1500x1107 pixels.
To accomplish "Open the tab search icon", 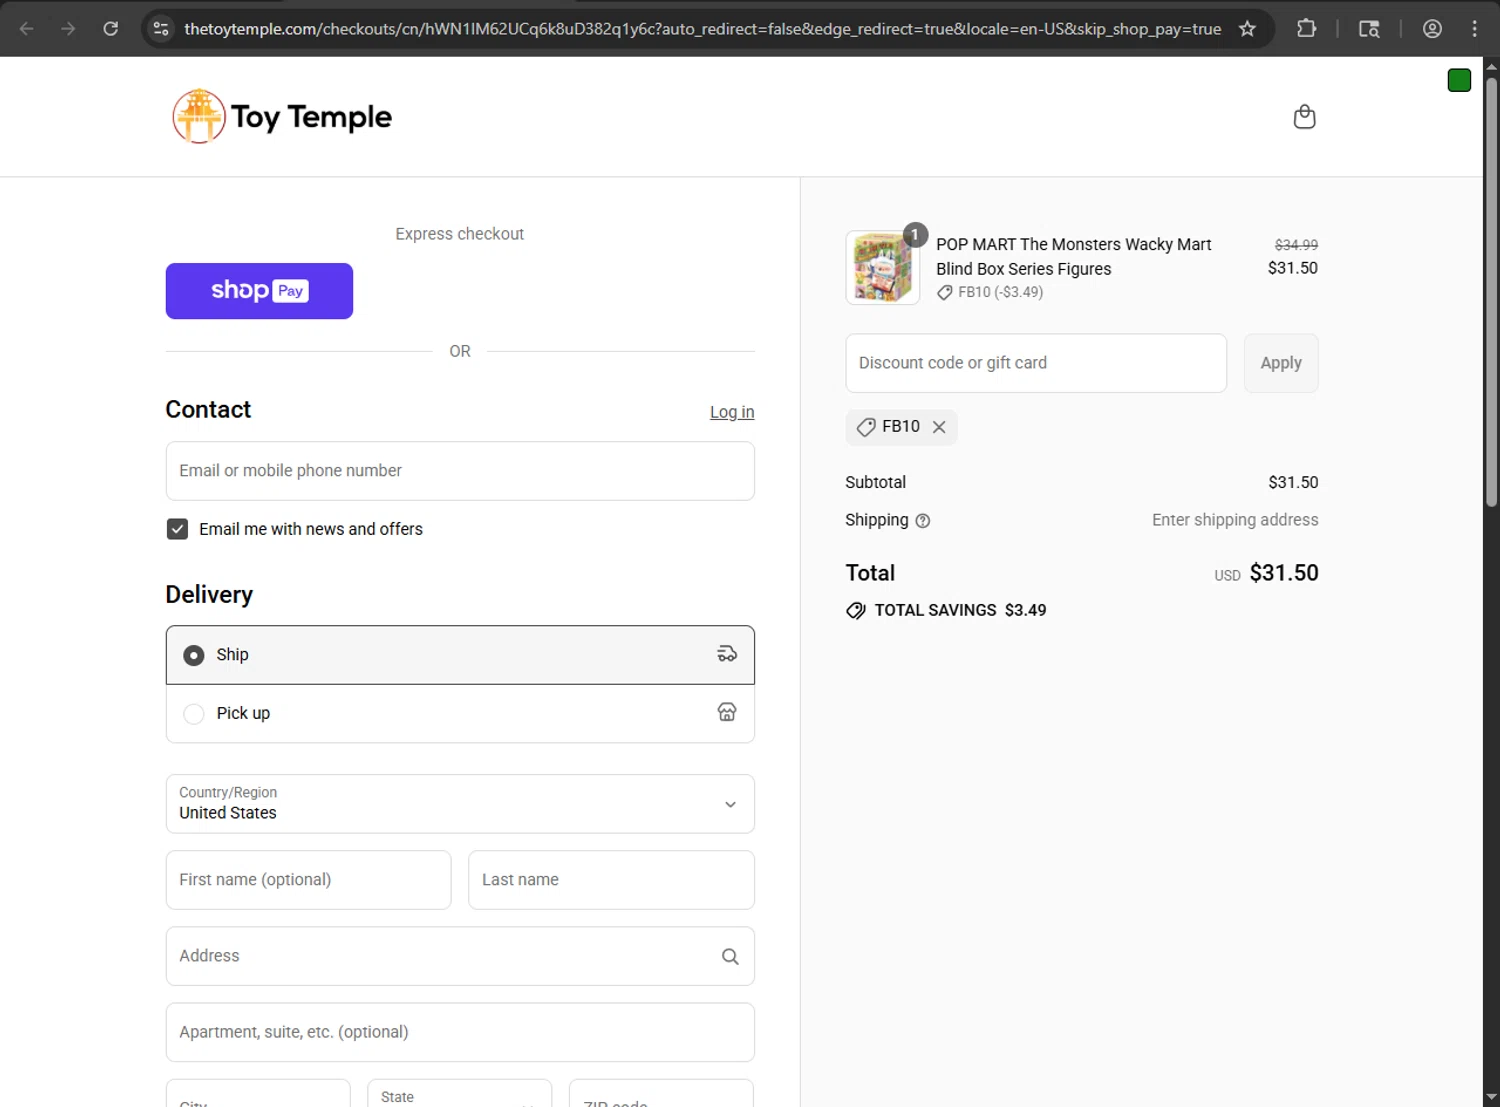I will 1369,28.
